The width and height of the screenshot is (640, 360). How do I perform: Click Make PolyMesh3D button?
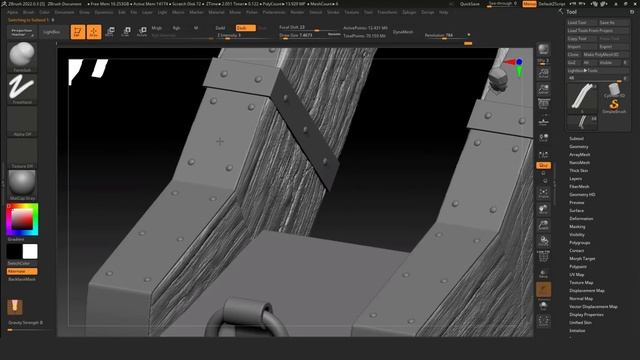click(x=605, y=54)
